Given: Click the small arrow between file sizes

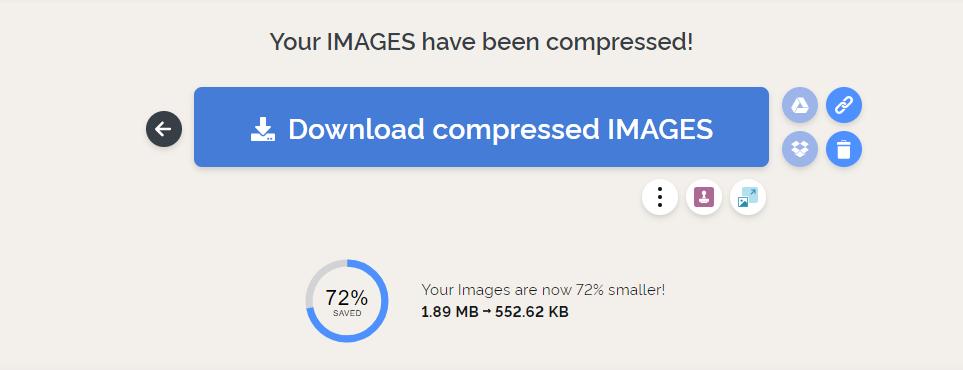Looking at the screenshot, I should coord(486,312).
